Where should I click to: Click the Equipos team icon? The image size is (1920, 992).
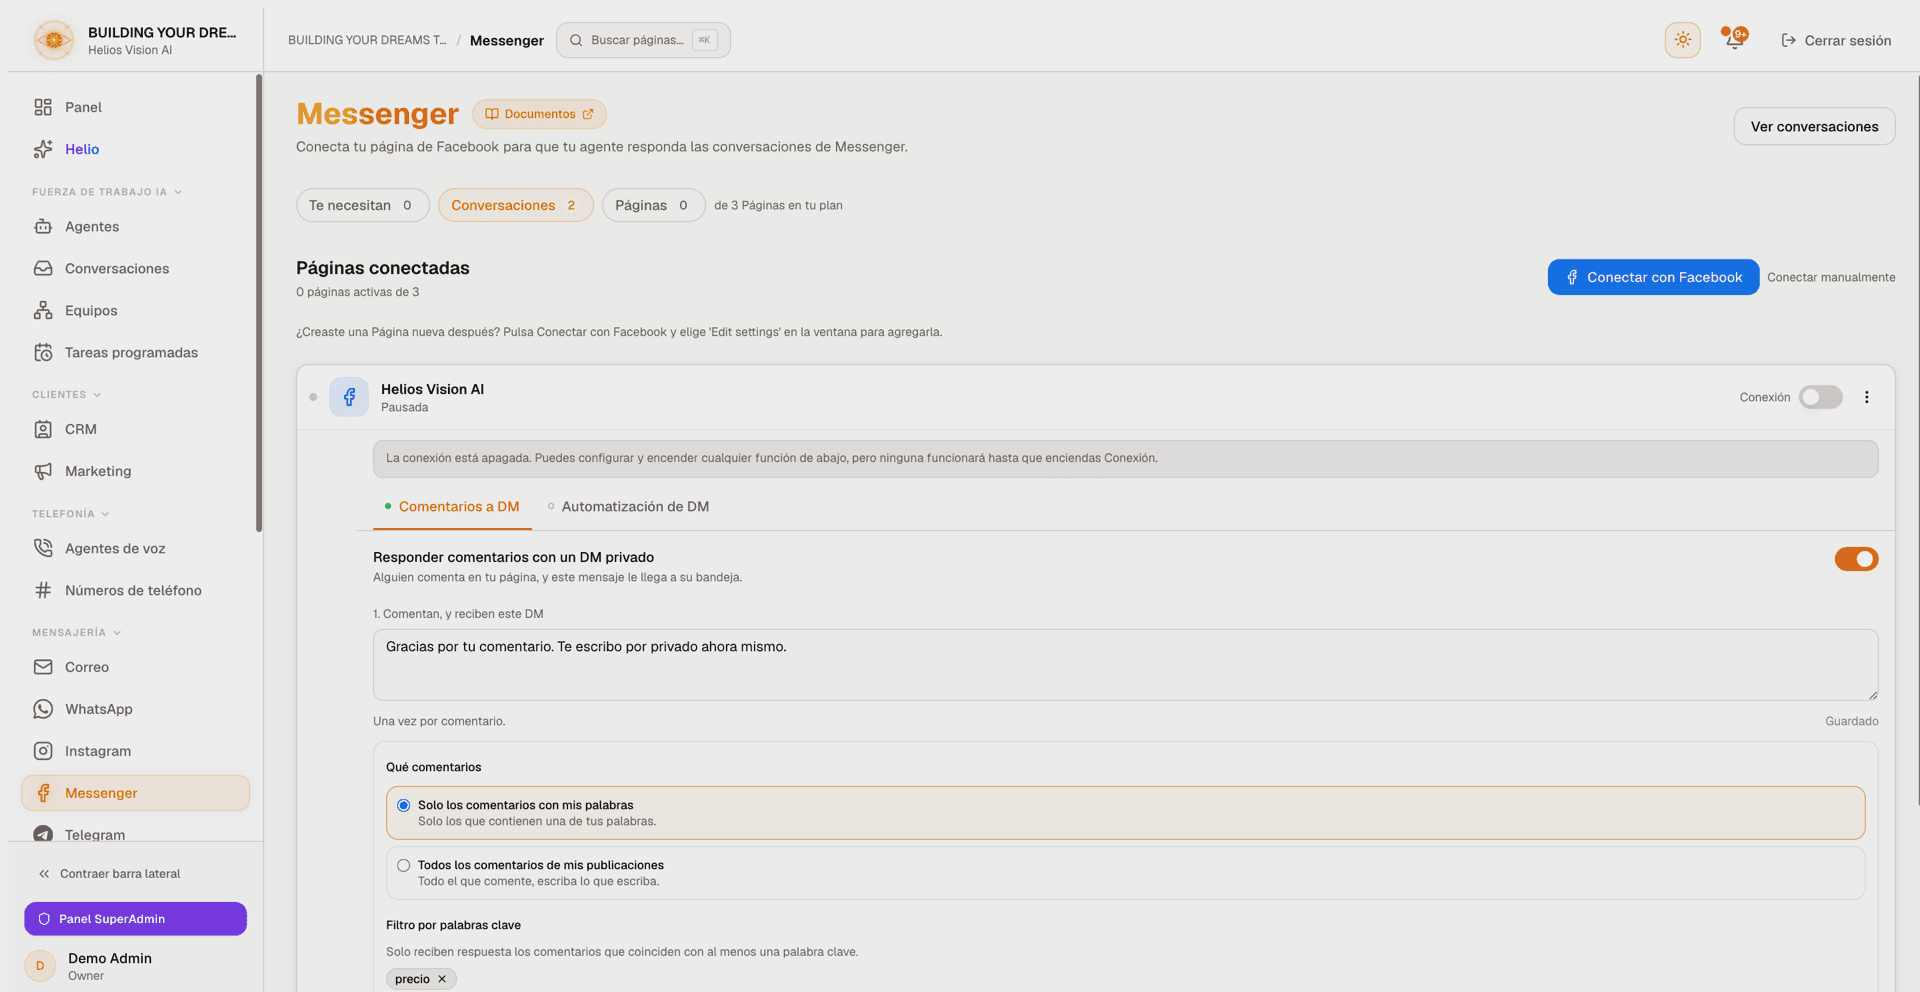(43, 311)
